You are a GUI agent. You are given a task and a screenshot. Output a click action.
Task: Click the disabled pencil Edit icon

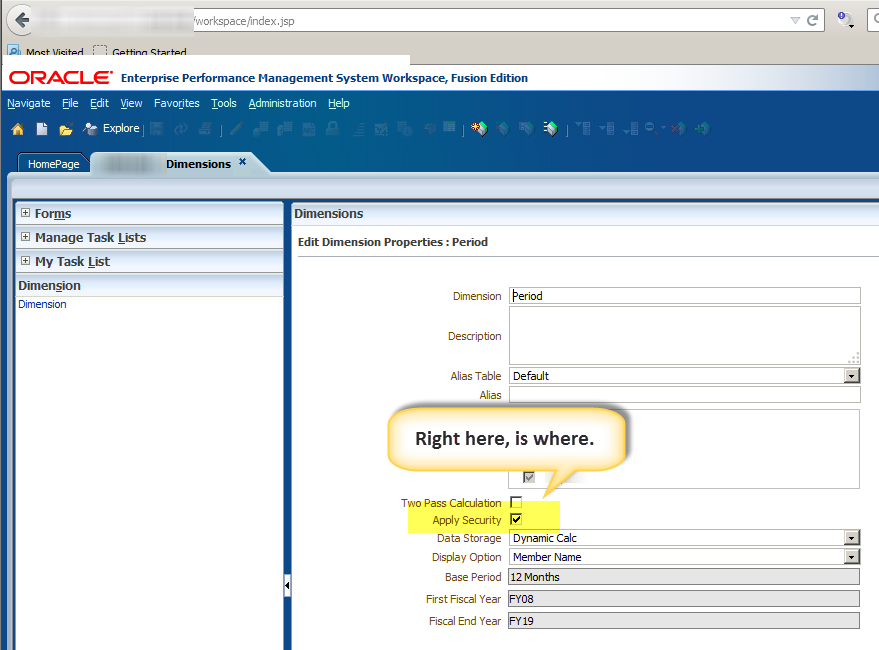tap(236, 129)
